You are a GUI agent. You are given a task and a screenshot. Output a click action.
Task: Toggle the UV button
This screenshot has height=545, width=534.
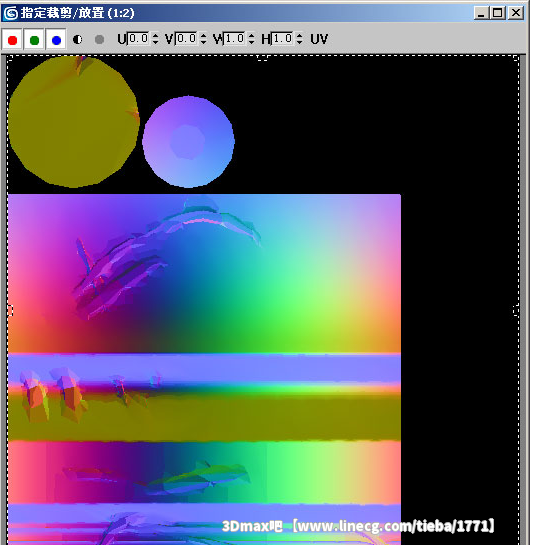(319, 39)
